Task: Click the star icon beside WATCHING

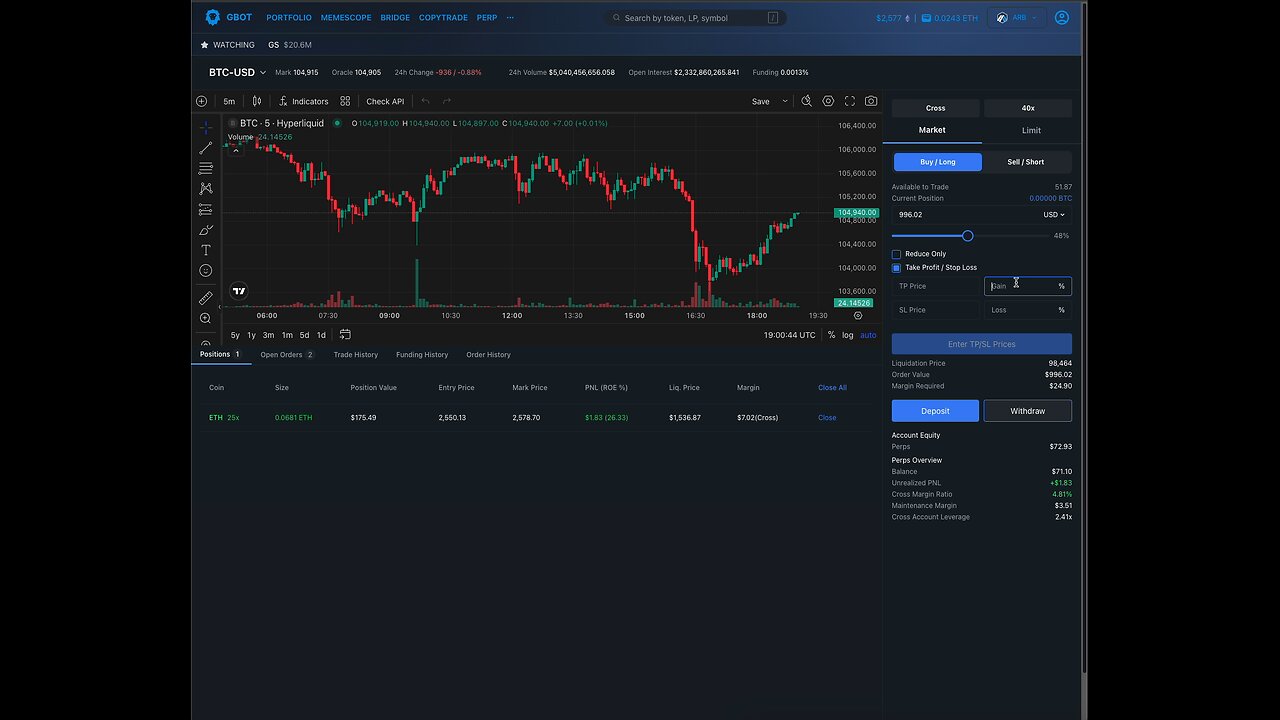Action: (x=204, y=45)
